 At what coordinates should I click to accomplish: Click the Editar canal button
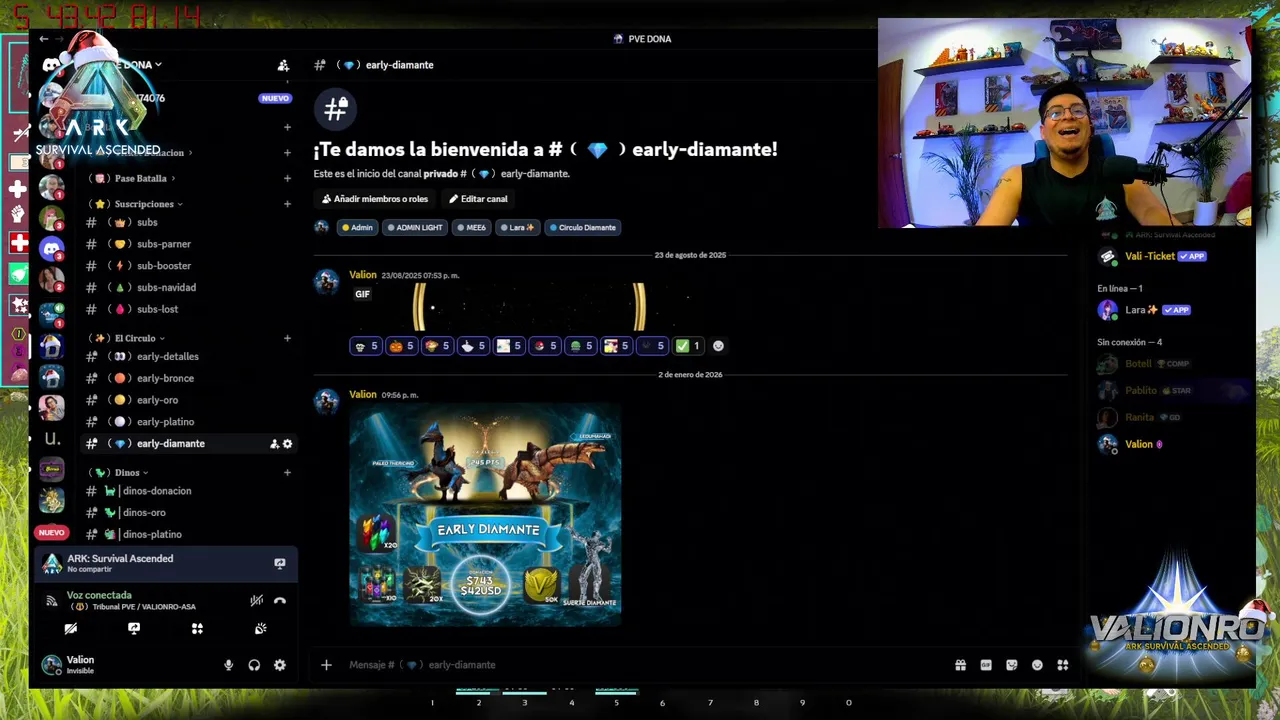pyautogui.click(x=478, y=199)
